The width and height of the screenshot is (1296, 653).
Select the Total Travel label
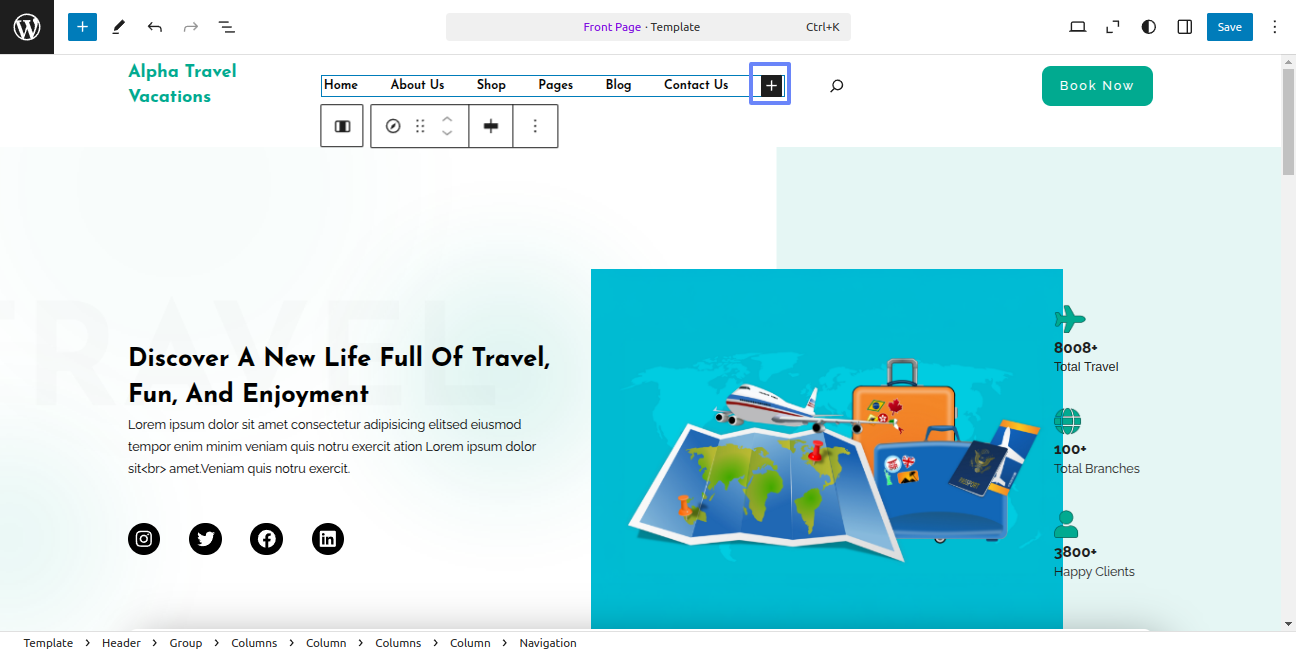click(x=1086, y=367)
